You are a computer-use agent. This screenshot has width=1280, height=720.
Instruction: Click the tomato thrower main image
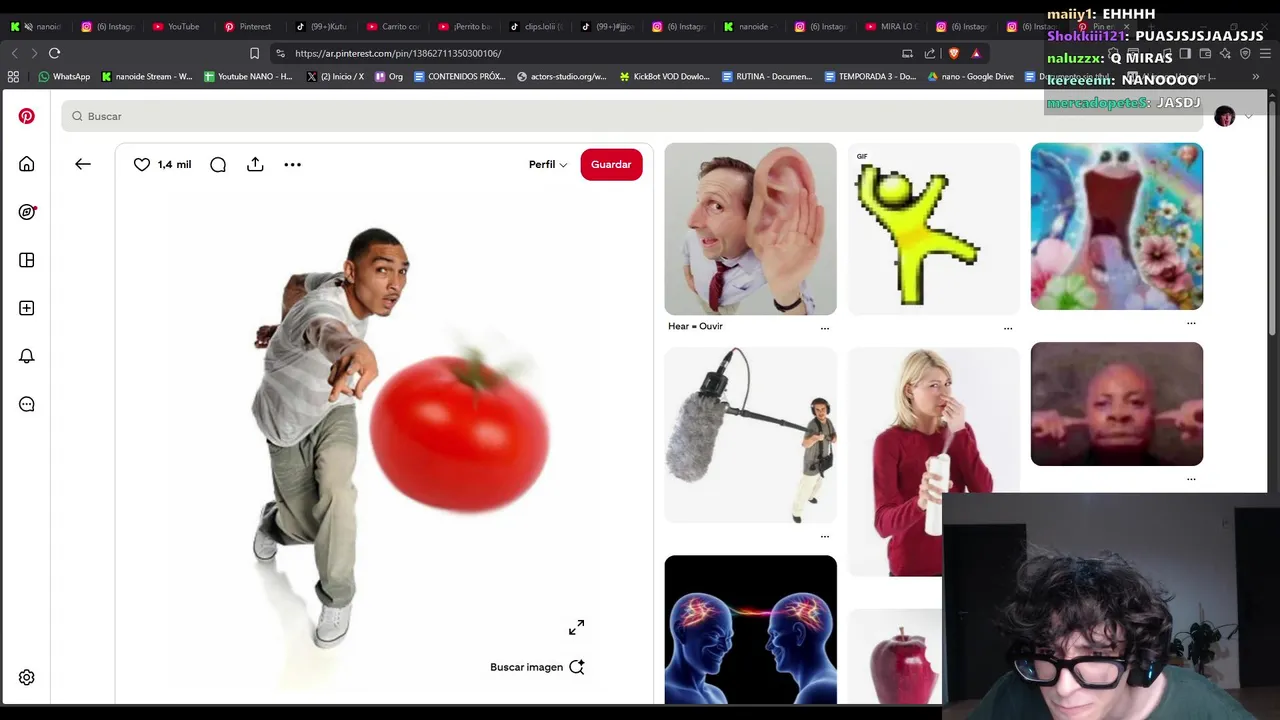click(384, 440)
